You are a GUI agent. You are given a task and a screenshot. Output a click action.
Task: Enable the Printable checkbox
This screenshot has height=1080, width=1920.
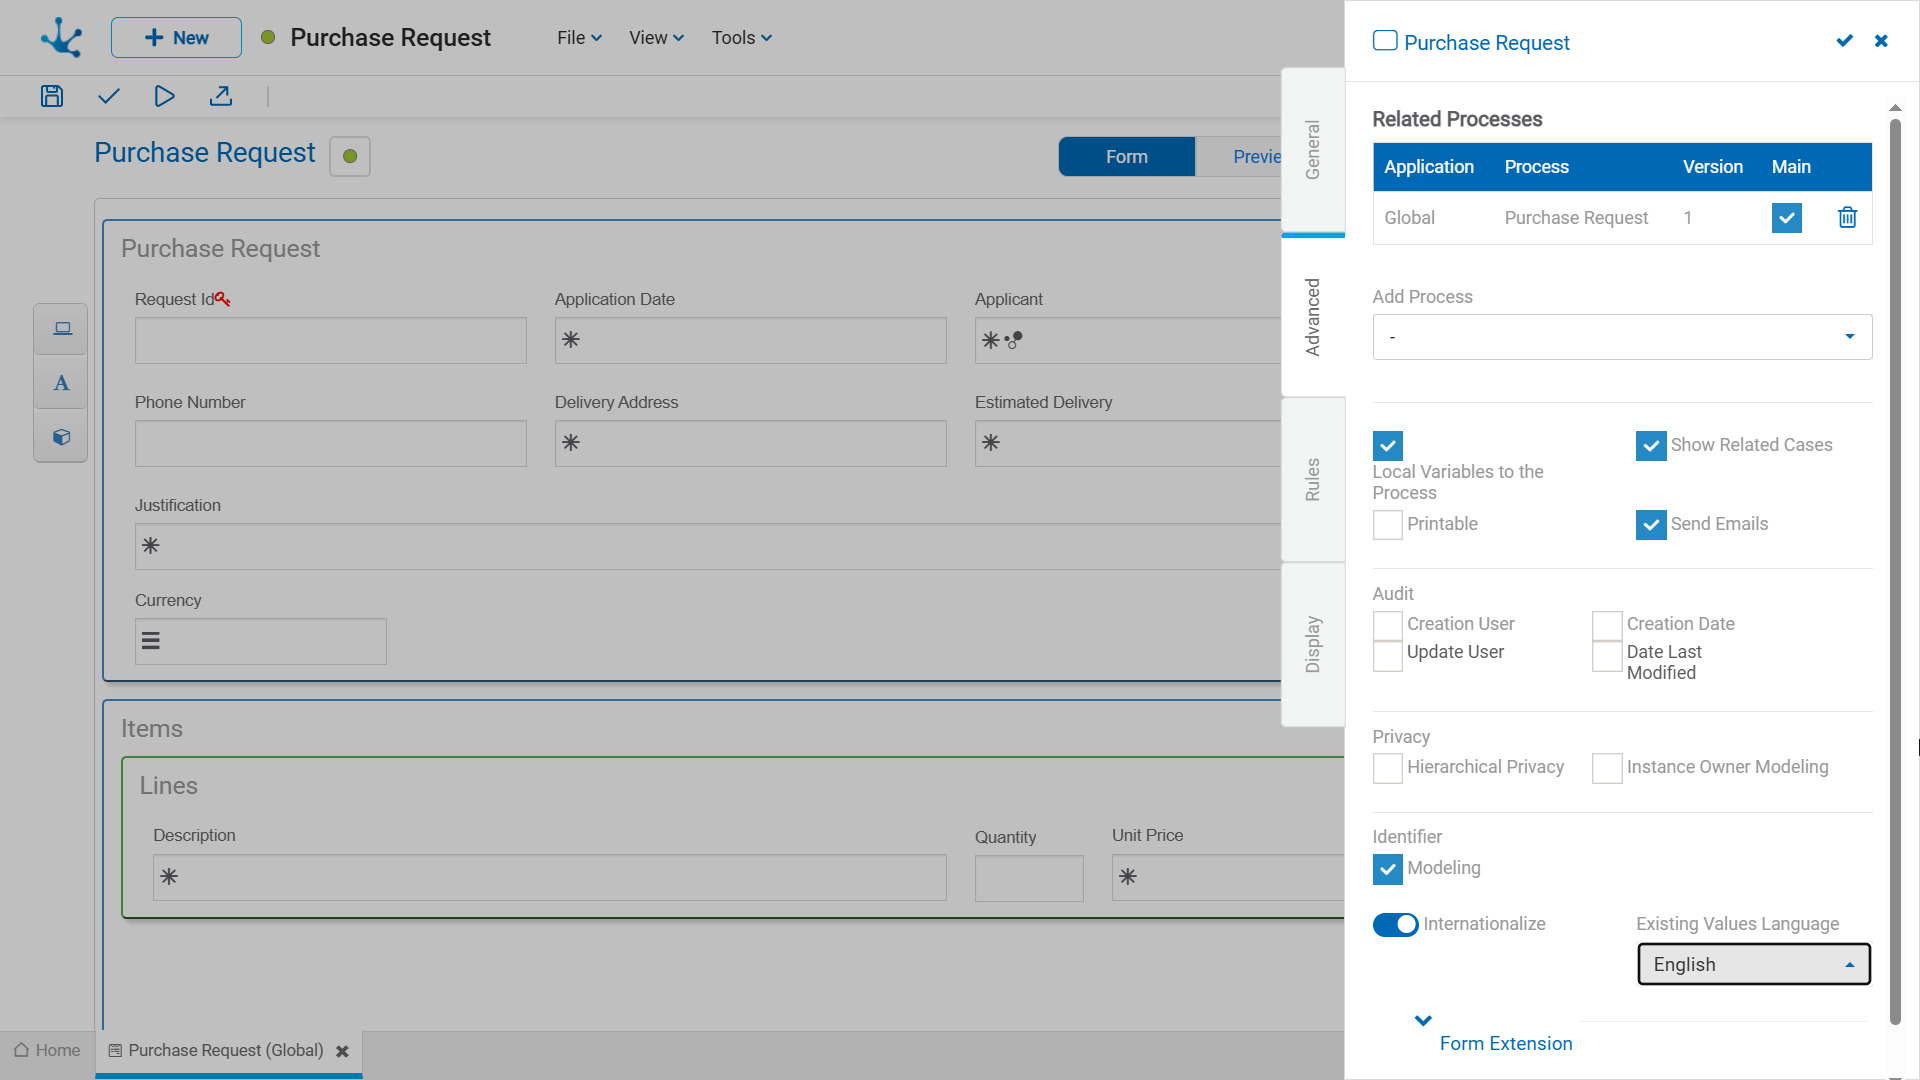point(1387,524)
